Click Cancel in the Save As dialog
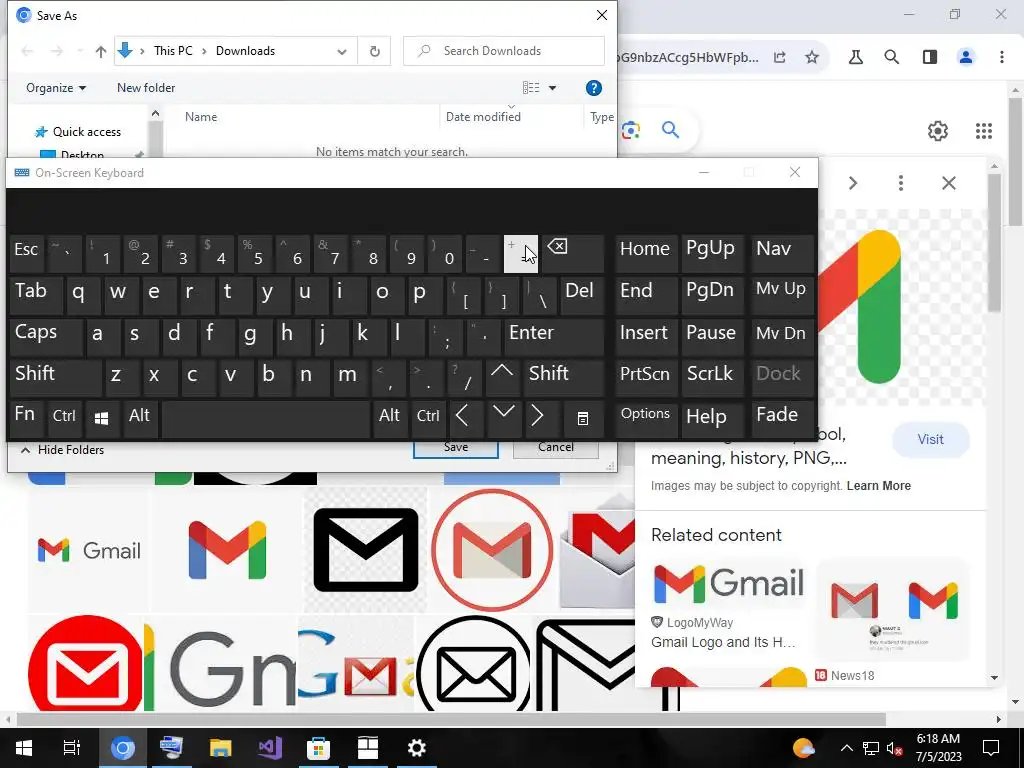Image resolution: width=1024 pixels, height=768 pixels. tap(556, 448)
